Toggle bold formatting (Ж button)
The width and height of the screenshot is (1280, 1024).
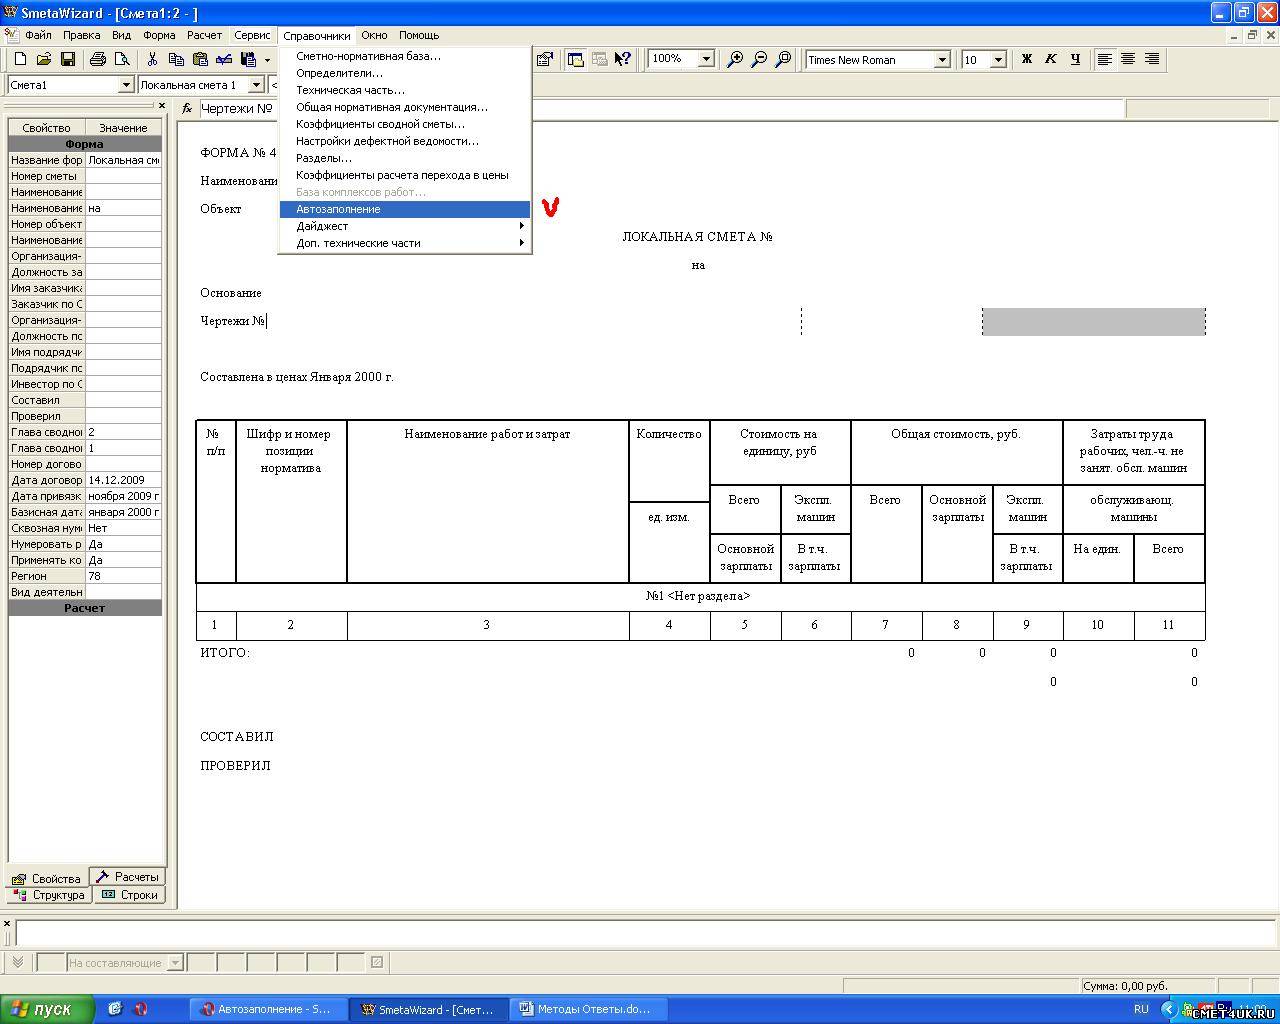coord(1026,60)
